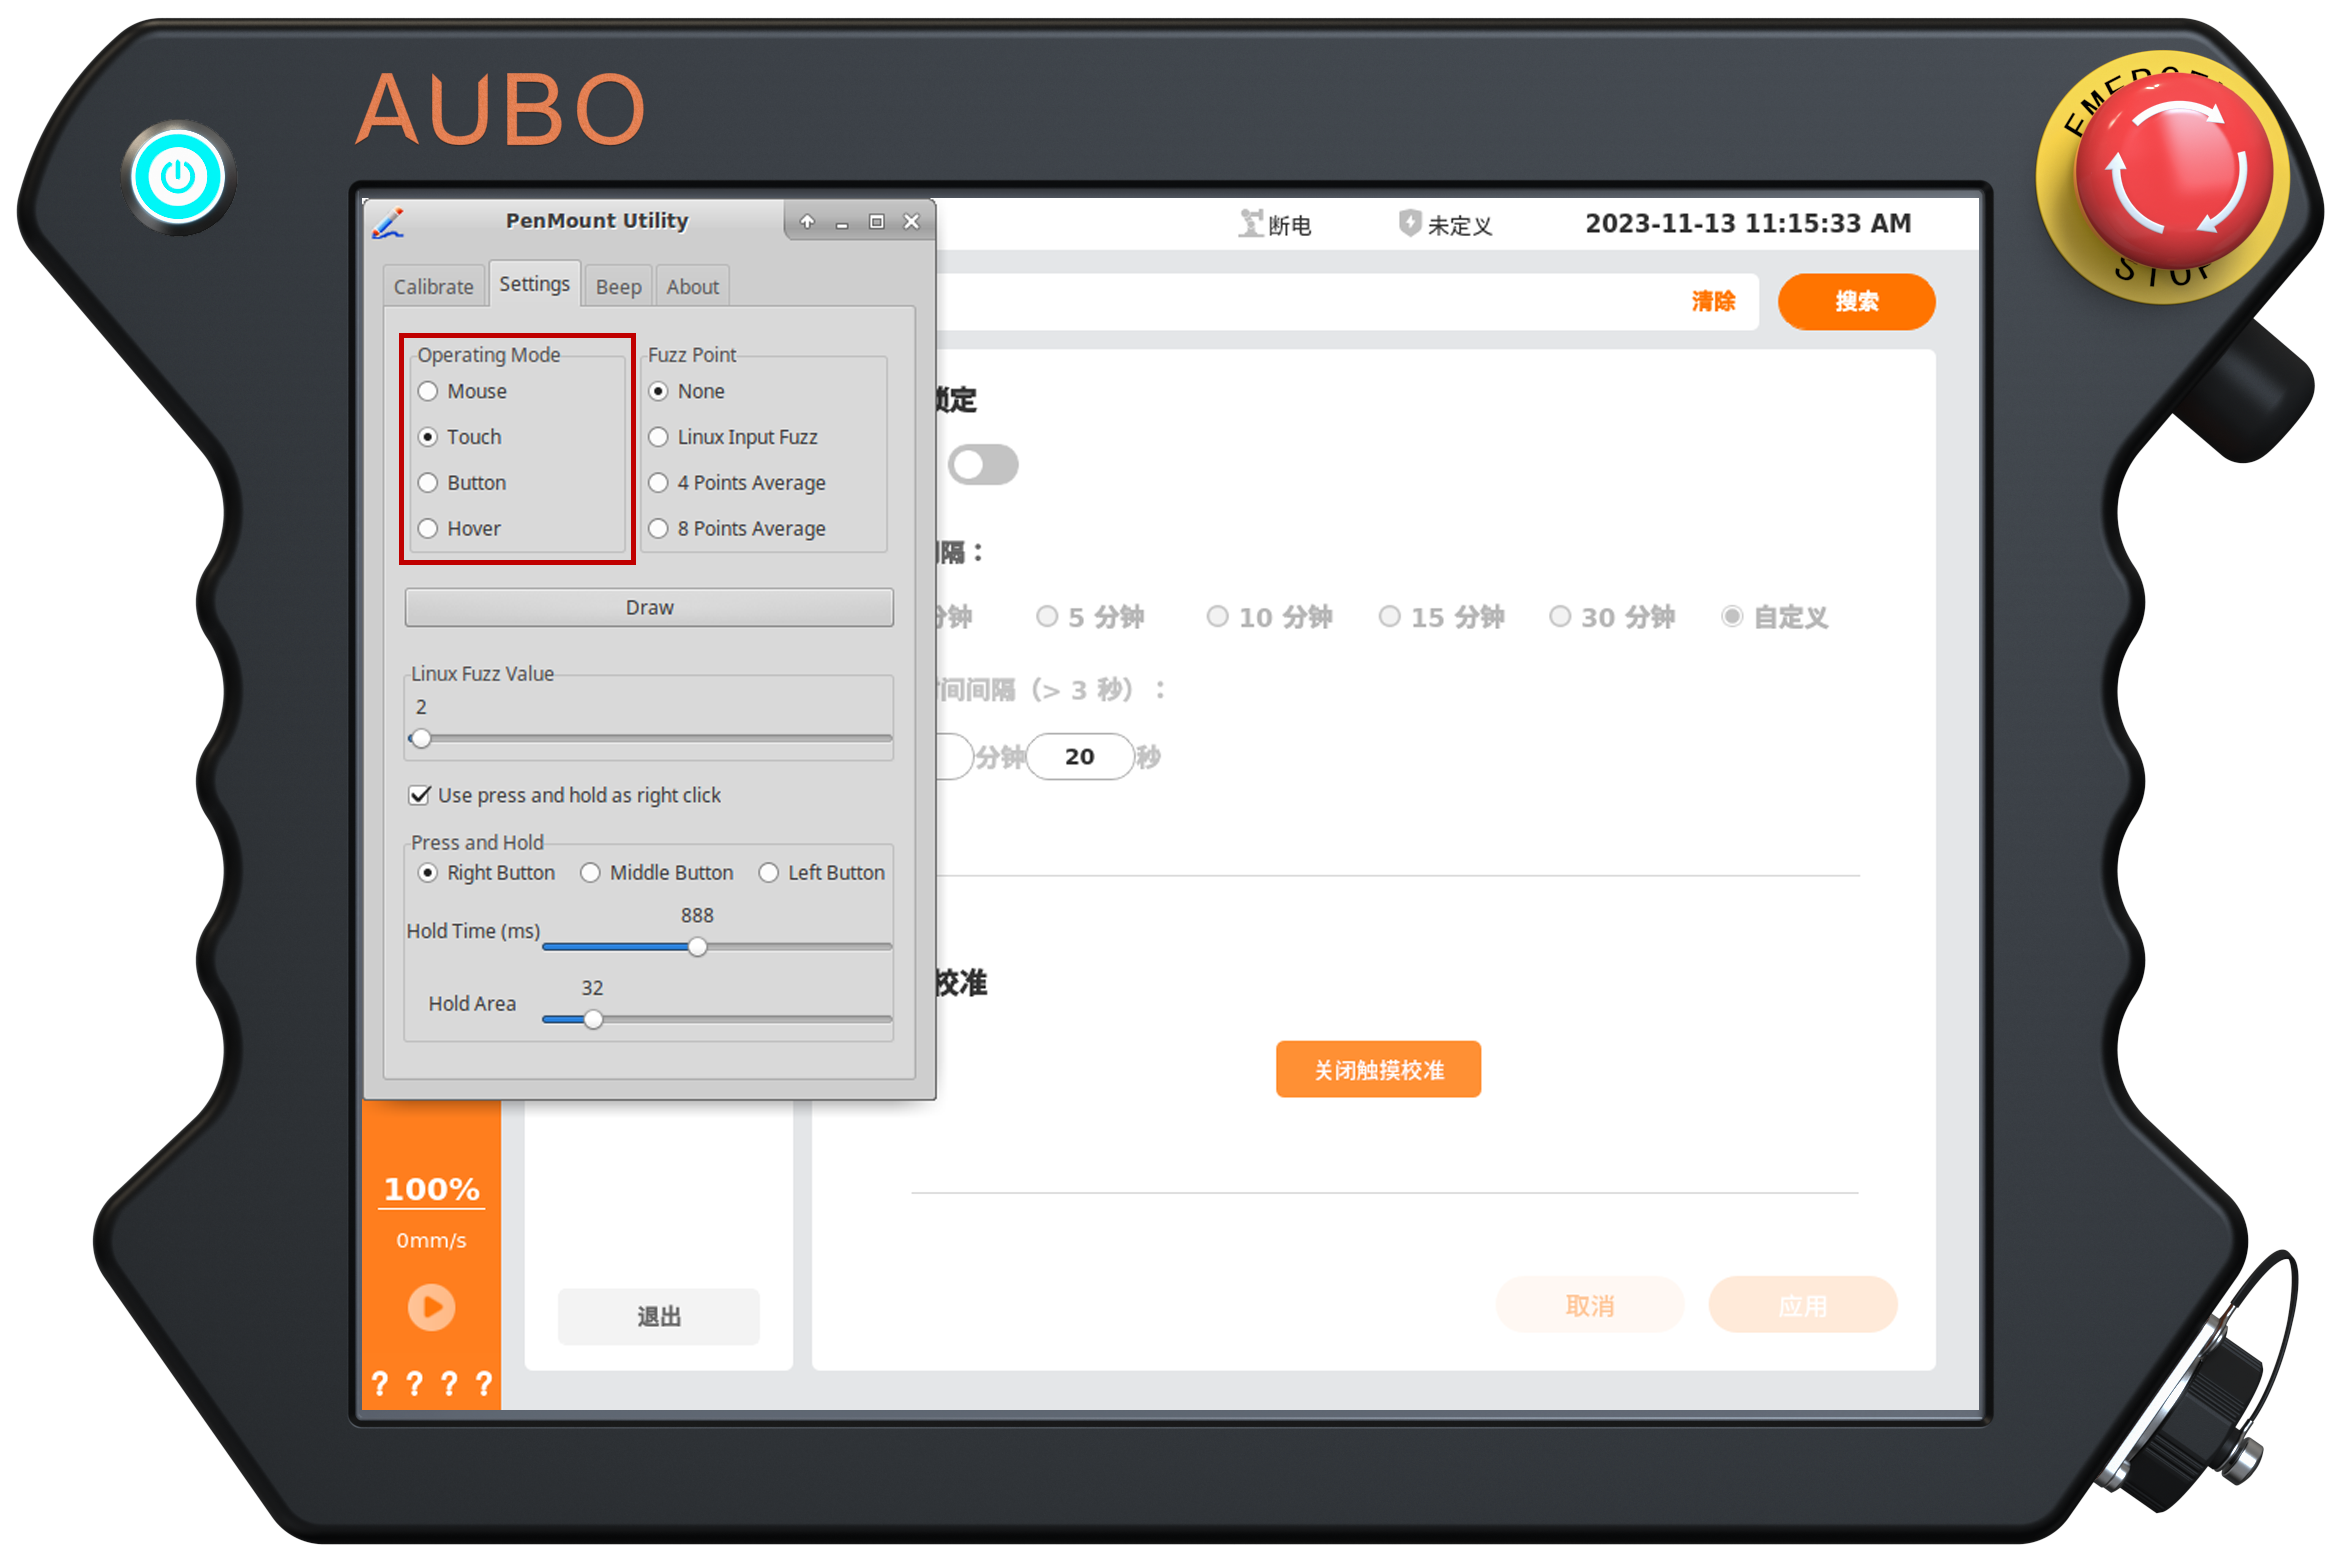2343x1566 pixels.
Task: Click the 退出 exit button
Action: (658, 1317)
